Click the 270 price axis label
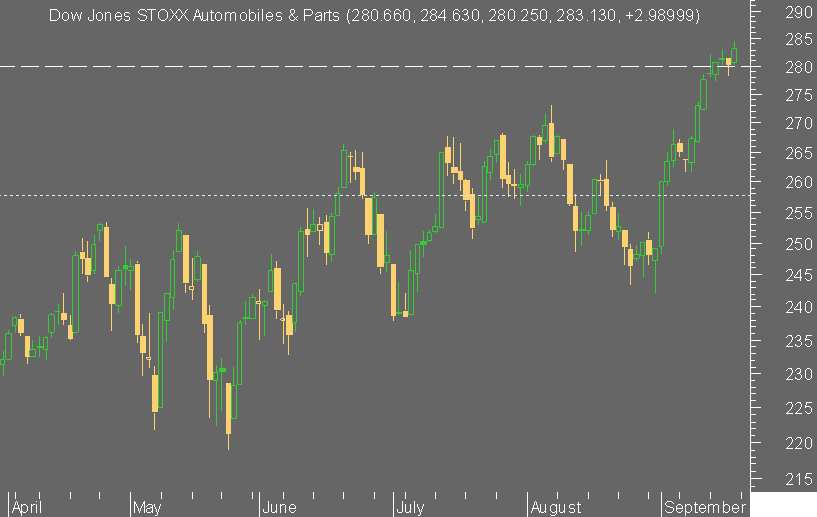 [799, 124]
